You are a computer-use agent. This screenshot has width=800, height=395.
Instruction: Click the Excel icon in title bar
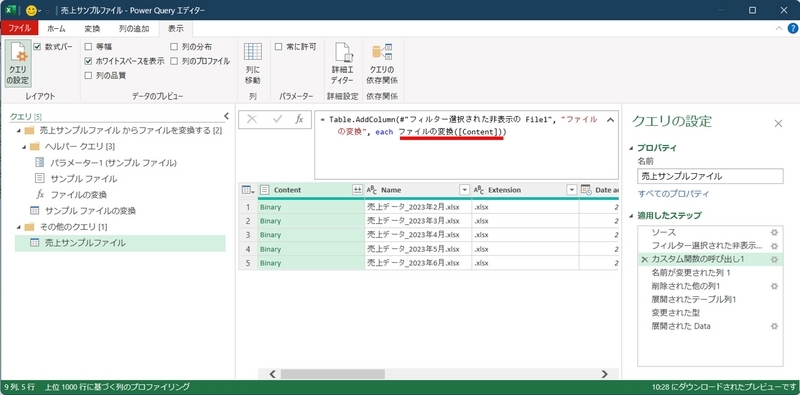[x=12, y=10]
